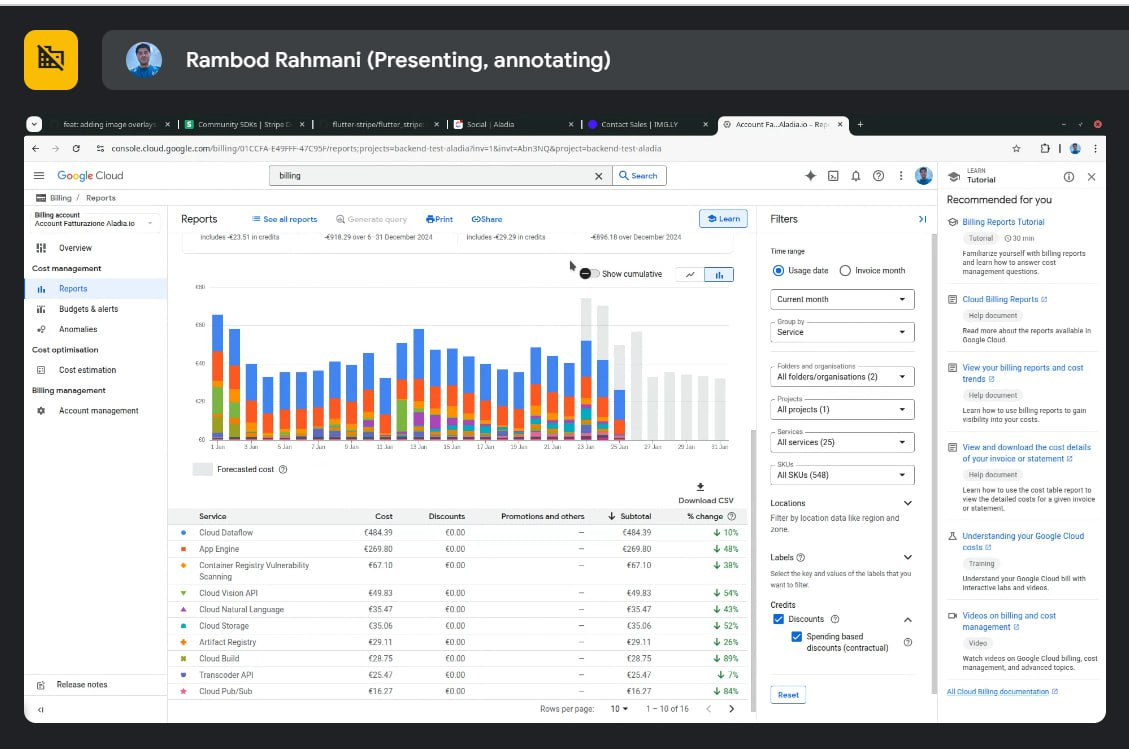Click the Share button
This screenshot has width=1129, height=749.
point(487,219)
